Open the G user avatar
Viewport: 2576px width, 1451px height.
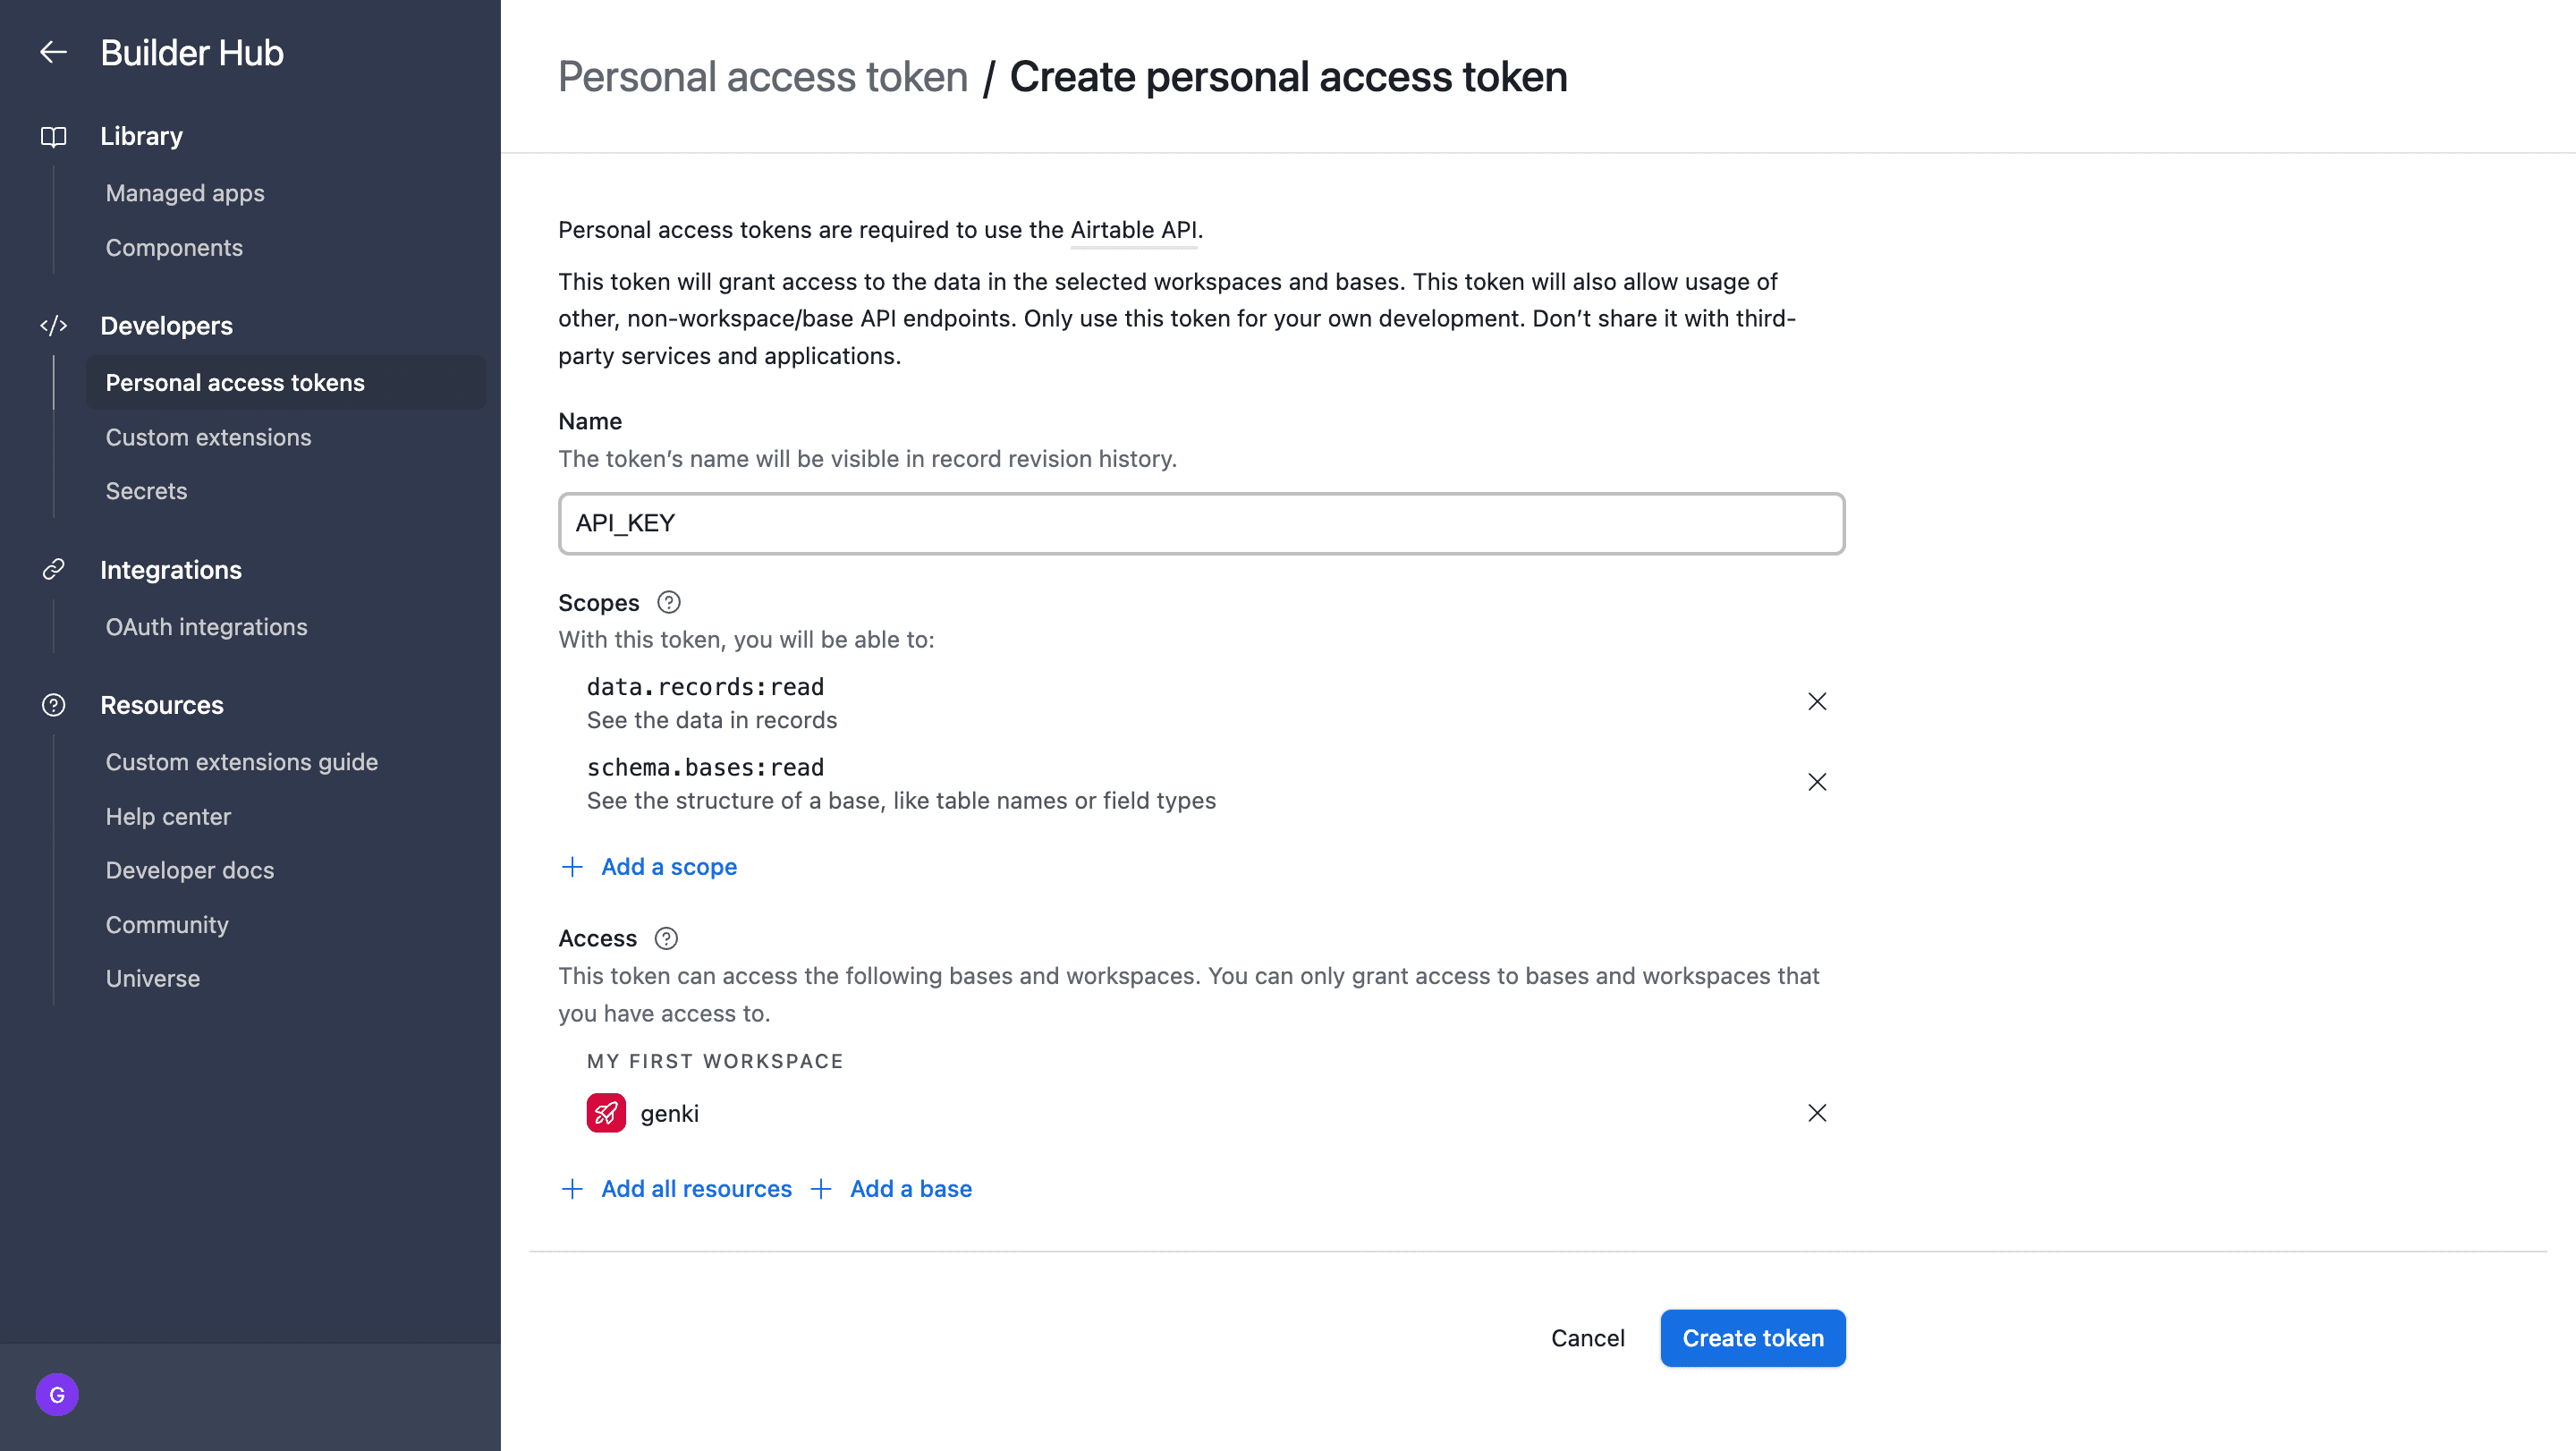[57, 1395]
